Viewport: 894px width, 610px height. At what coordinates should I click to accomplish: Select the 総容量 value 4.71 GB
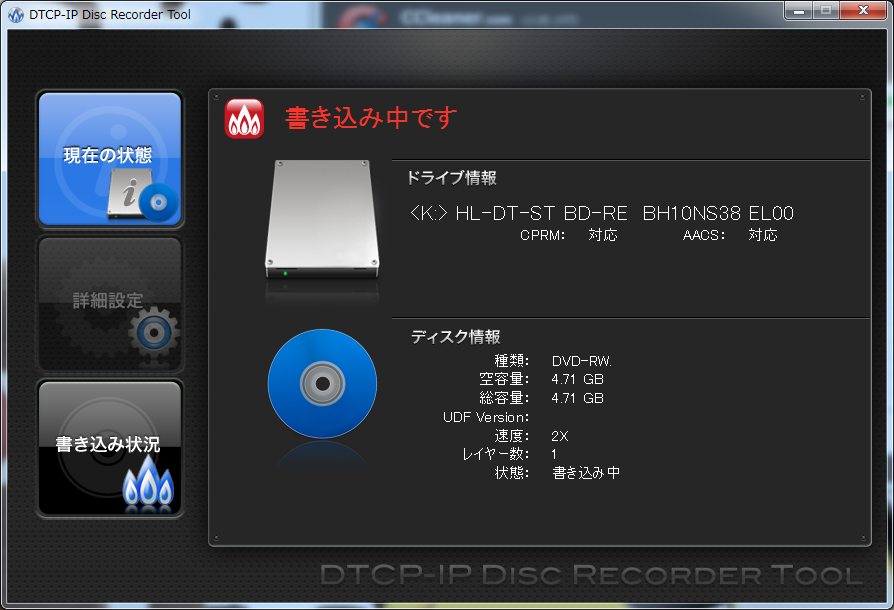coord(578,398)
